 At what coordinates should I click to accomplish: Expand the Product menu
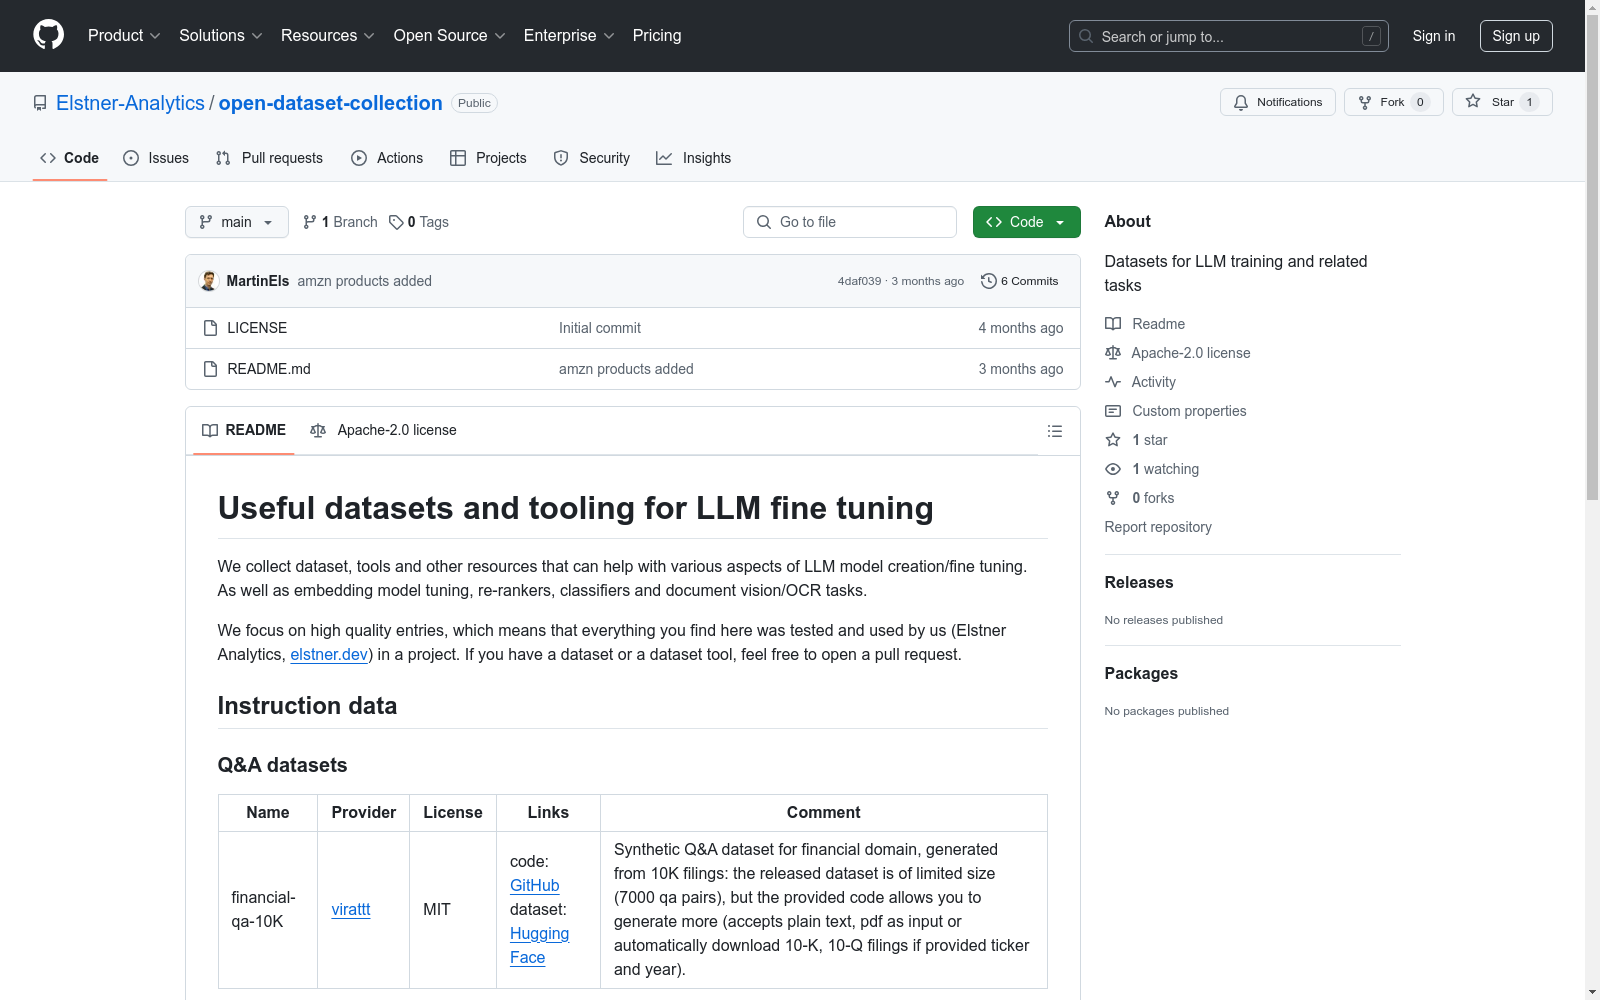[x=124, y=36]
